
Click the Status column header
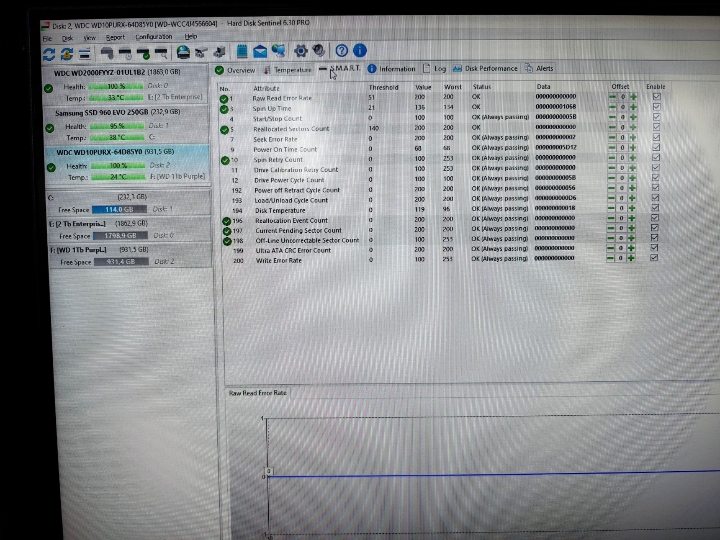[482, 87]
